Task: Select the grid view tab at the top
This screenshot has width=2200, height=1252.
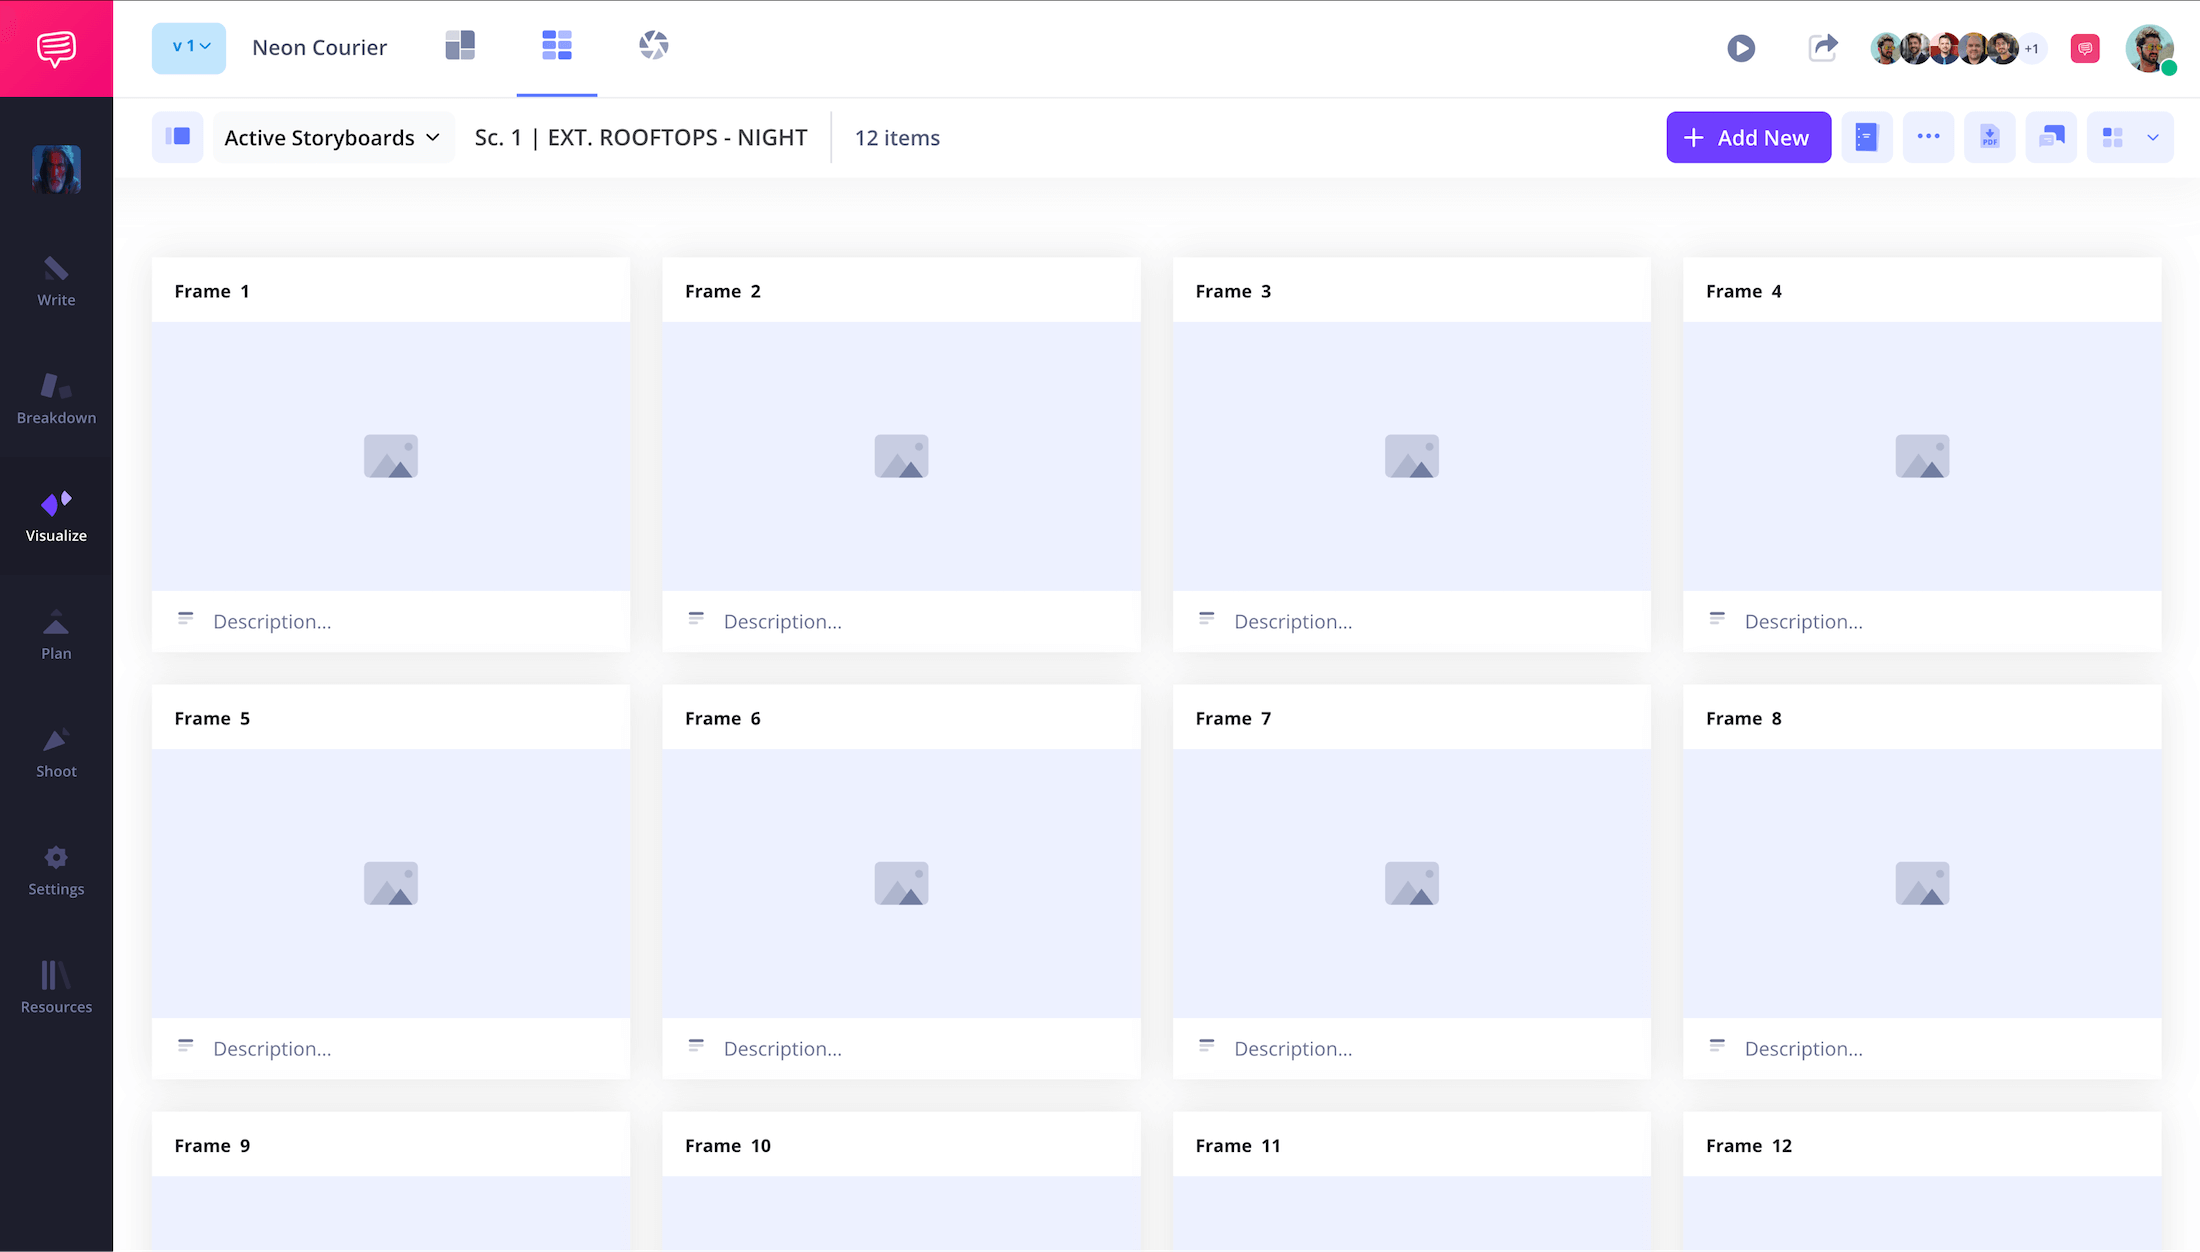Action: pos(557,45)
